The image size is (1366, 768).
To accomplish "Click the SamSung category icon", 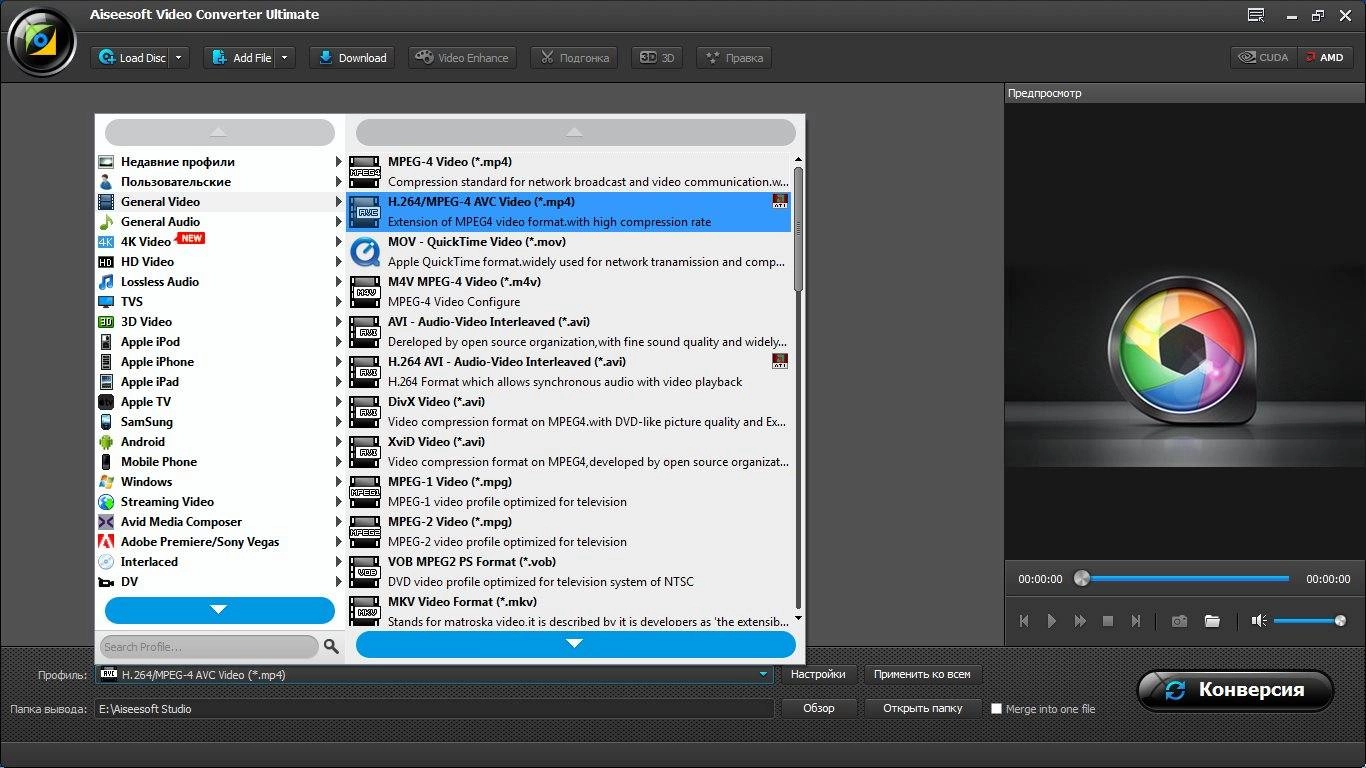I will click(106, 422).
